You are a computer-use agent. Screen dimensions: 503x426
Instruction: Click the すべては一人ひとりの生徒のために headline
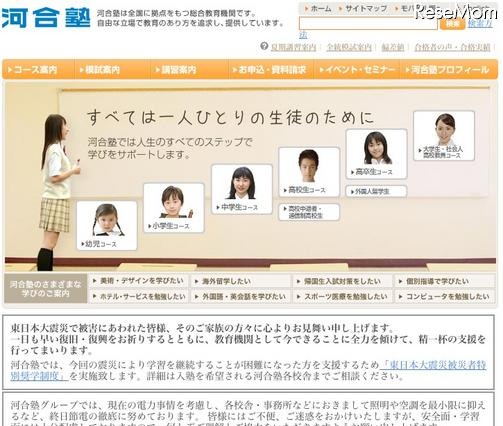(x=230, y=118)
